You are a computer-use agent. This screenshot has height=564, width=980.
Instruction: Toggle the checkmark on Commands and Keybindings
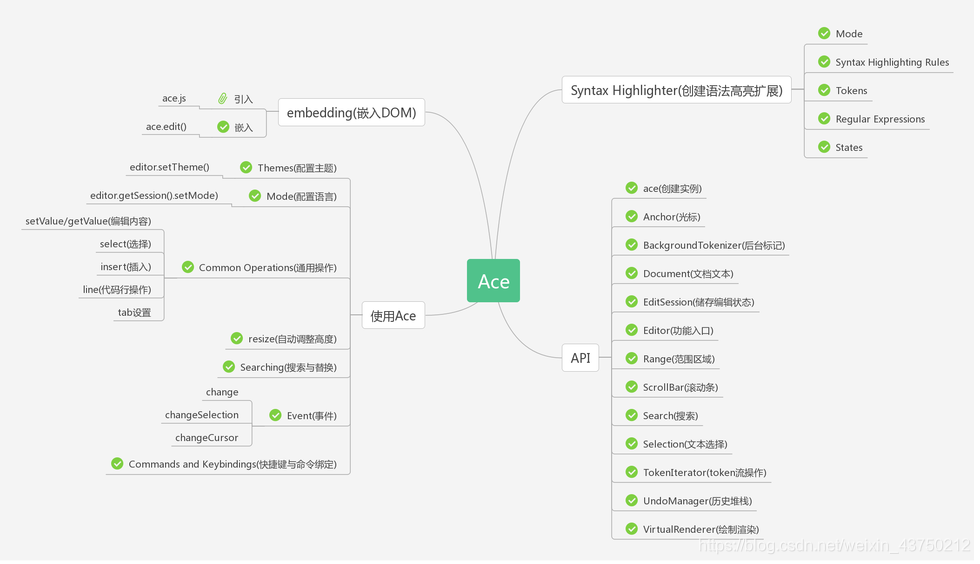[x=118, y=463]
